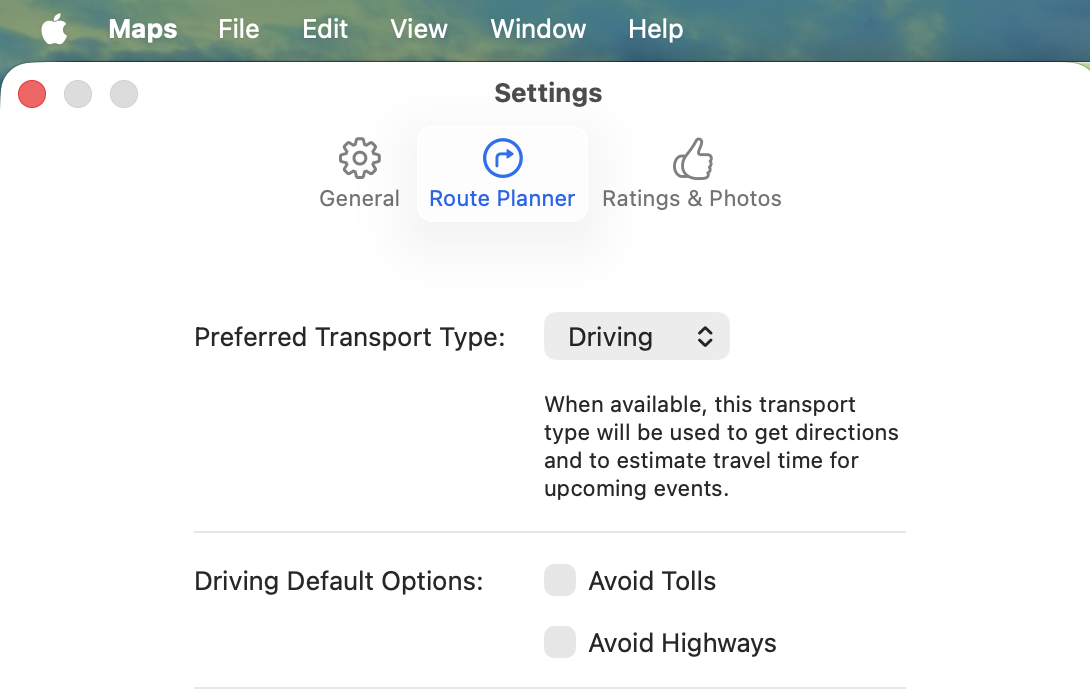Open the Apple menu logo
Screen dimensions: 1090x692
[54, 29]
